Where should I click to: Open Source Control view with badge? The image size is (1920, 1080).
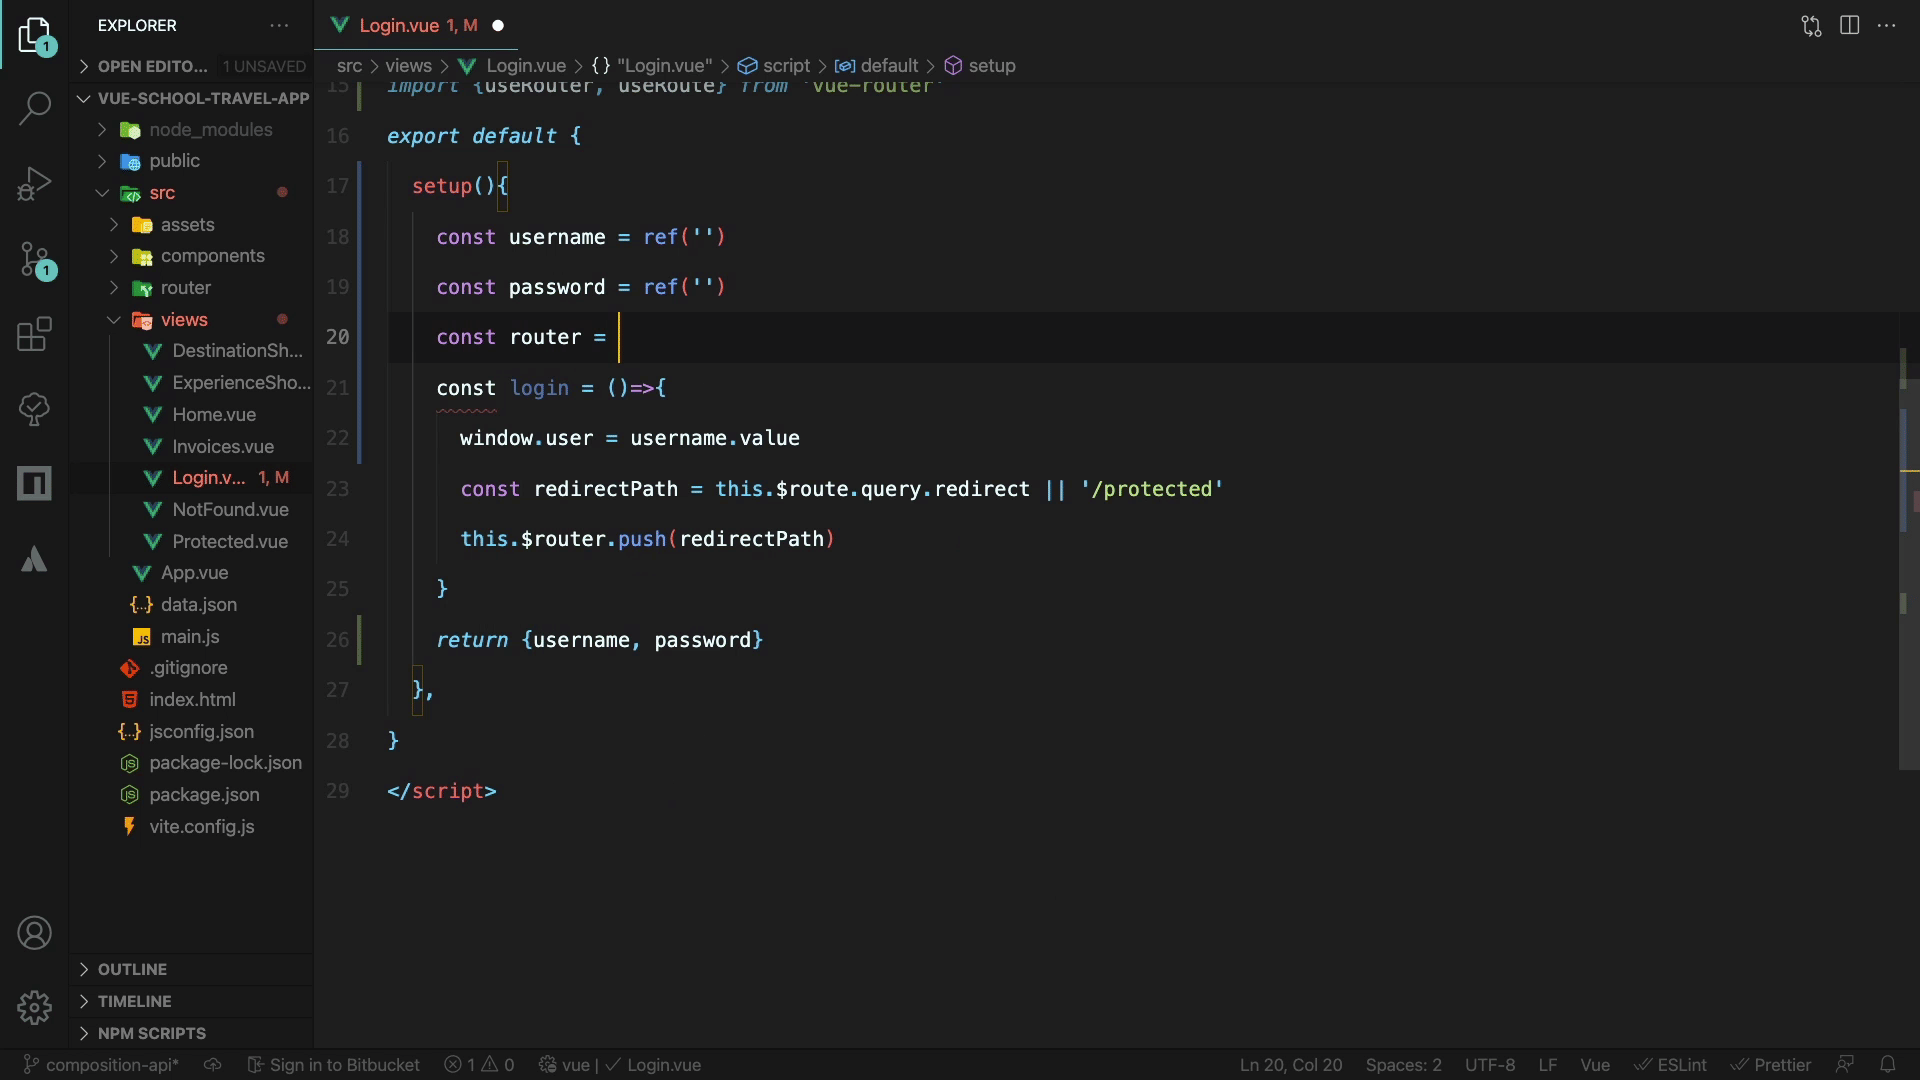(x=34, y=260)
